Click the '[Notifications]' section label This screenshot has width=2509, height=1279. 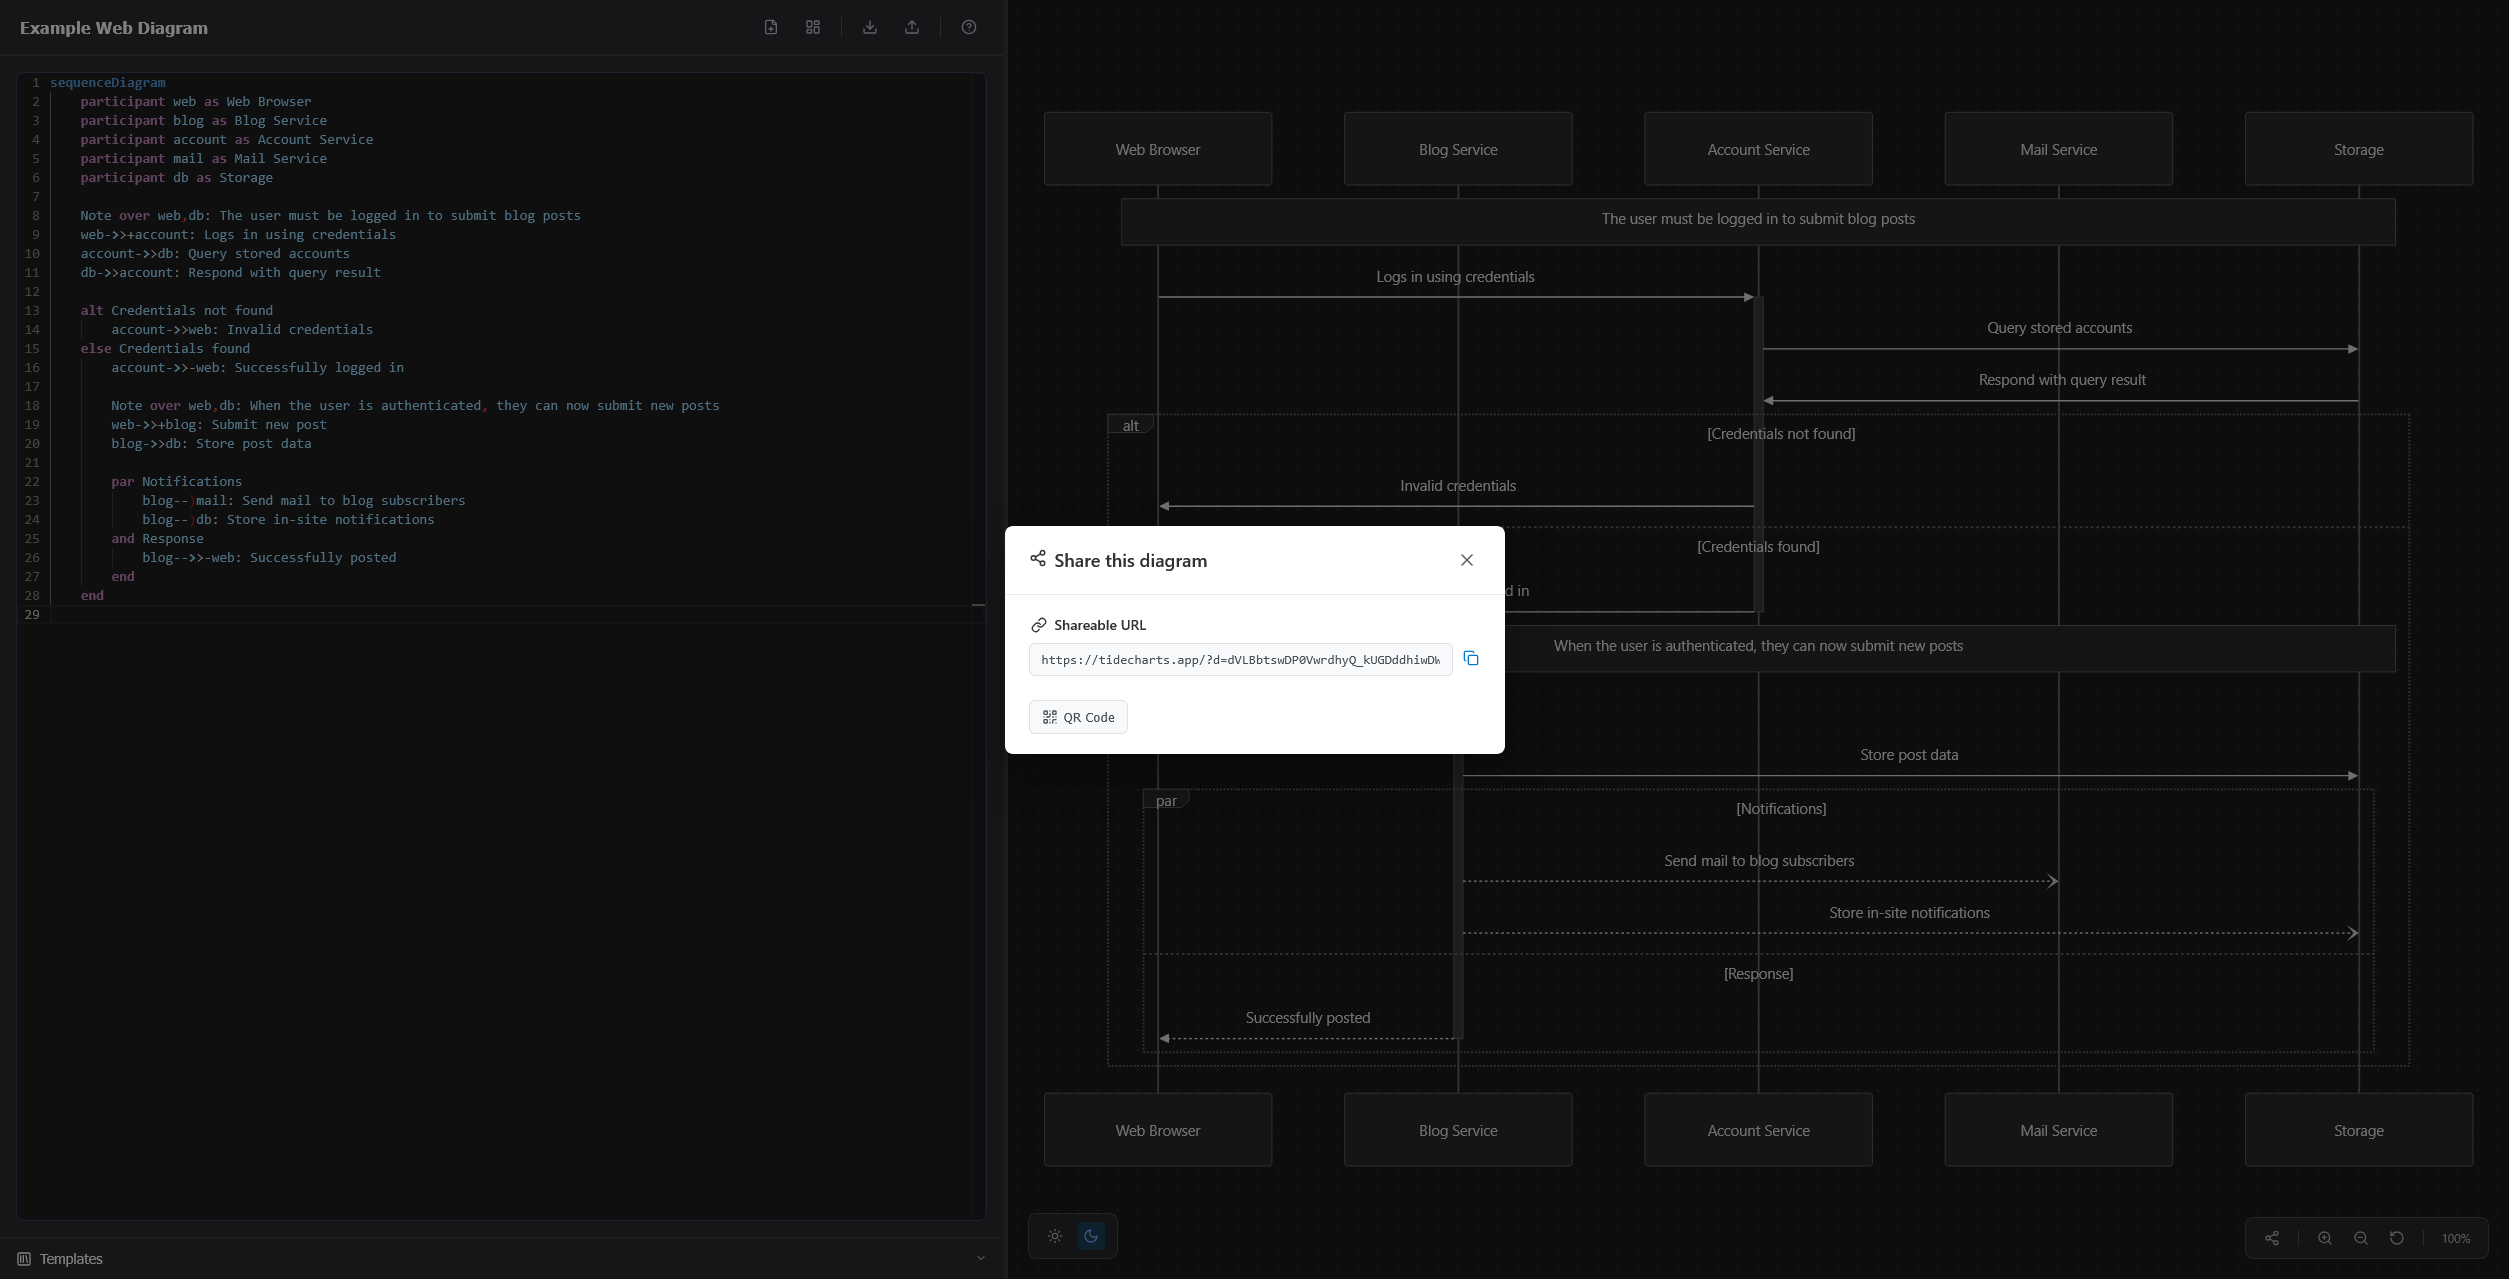click(1781, 809)
